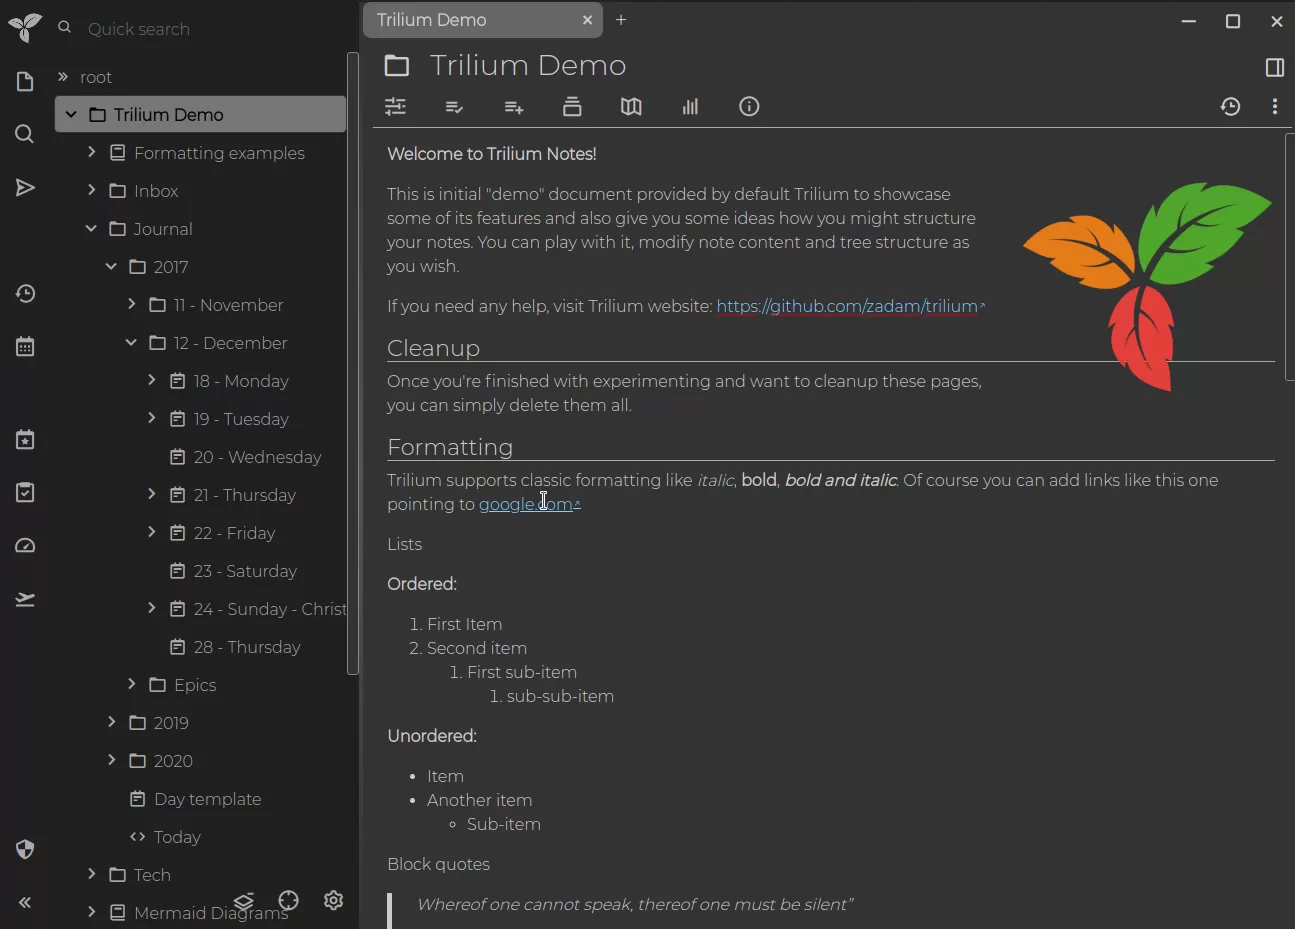Enter a protected session via the shield icon

[x=24, y=849]
